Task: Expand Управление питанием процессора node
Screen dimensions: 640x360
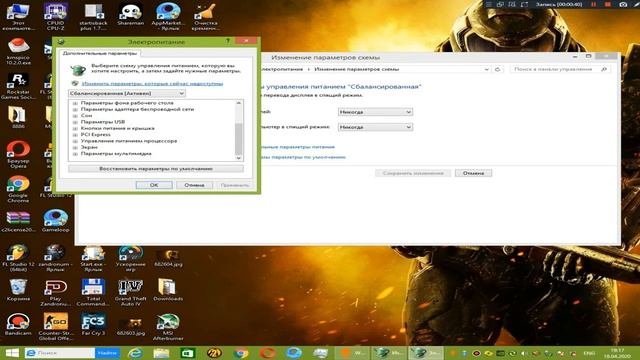Action: pyautogui.click(x=75, y=141)
